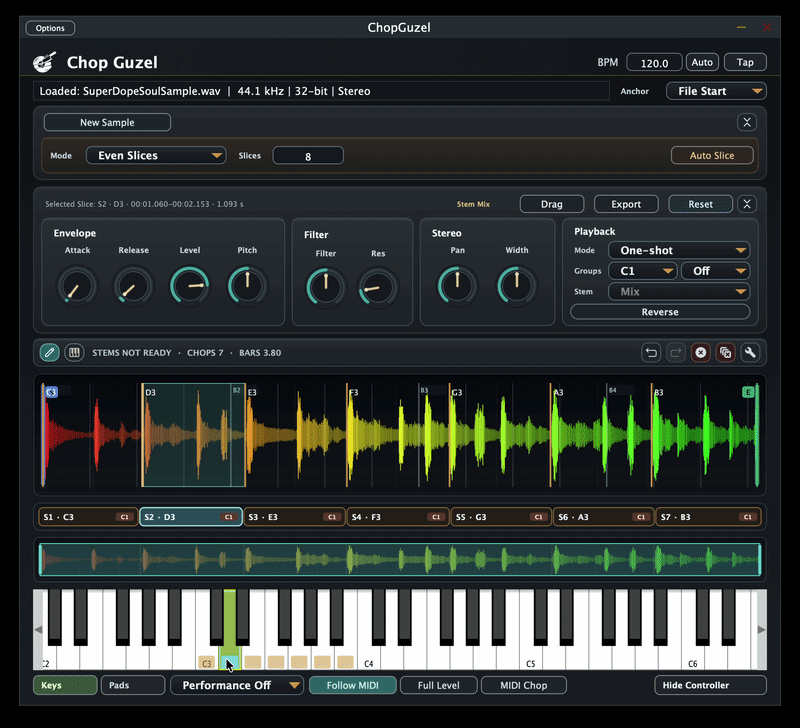Export the selected slice
800x728 pixels.
click(626, 203)
